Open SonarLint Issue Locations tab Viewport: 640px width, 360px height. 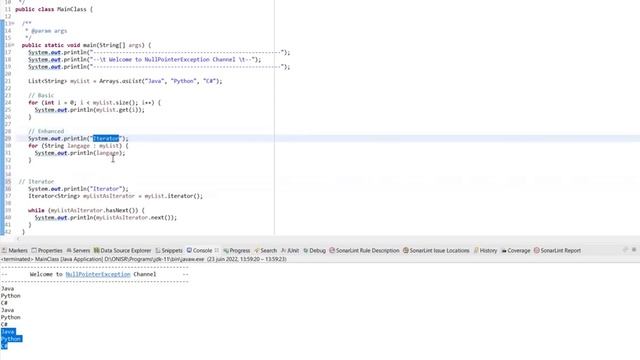[x=436, y=250]
